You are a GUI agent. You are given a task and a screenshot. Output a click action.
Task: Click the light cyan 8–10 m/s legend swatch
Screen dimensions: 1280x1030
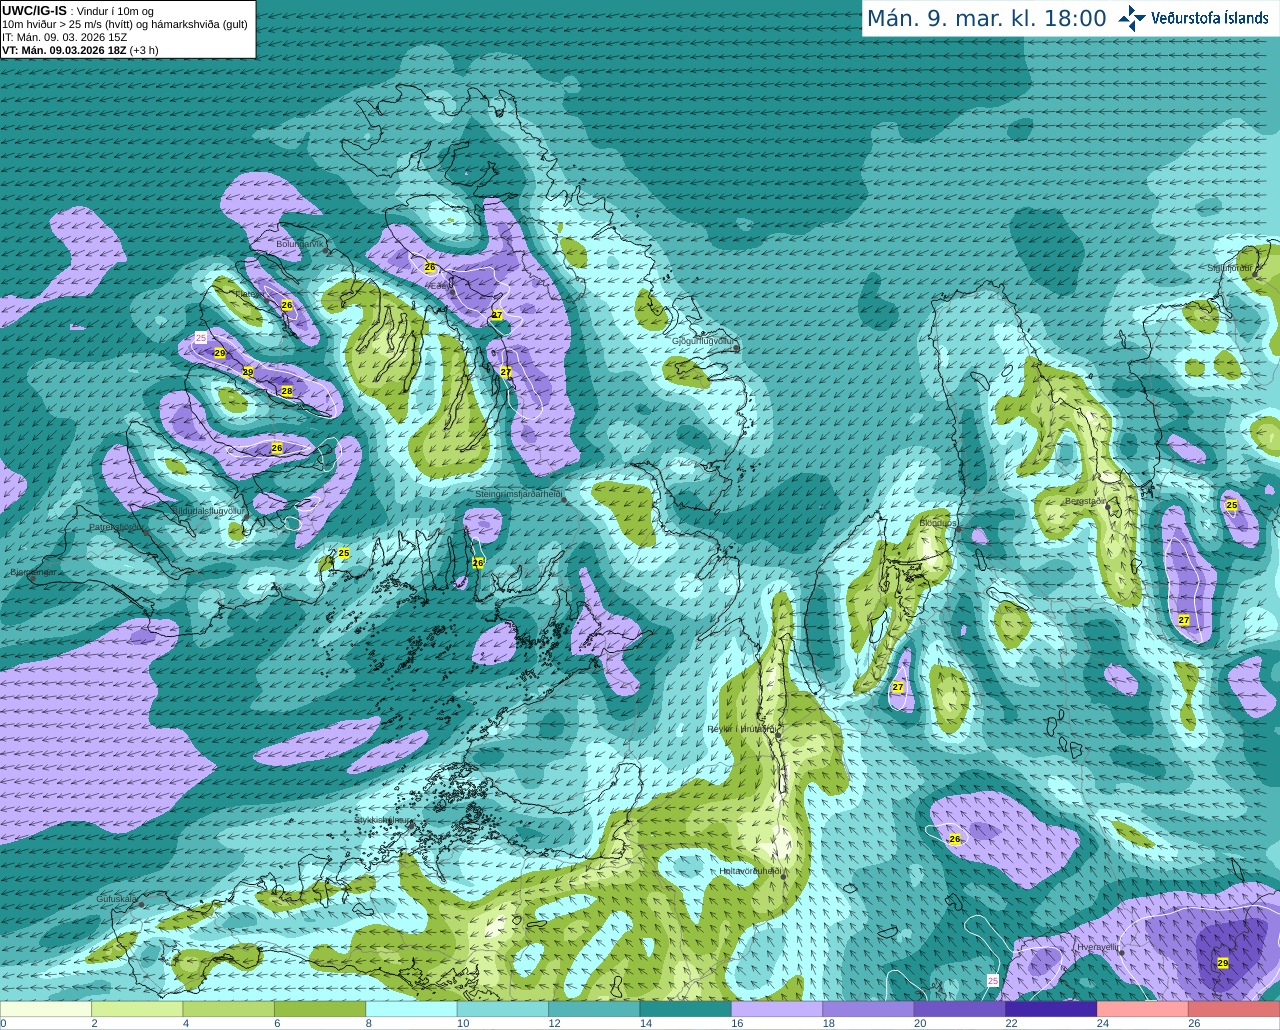click(x=412, y=1009)
